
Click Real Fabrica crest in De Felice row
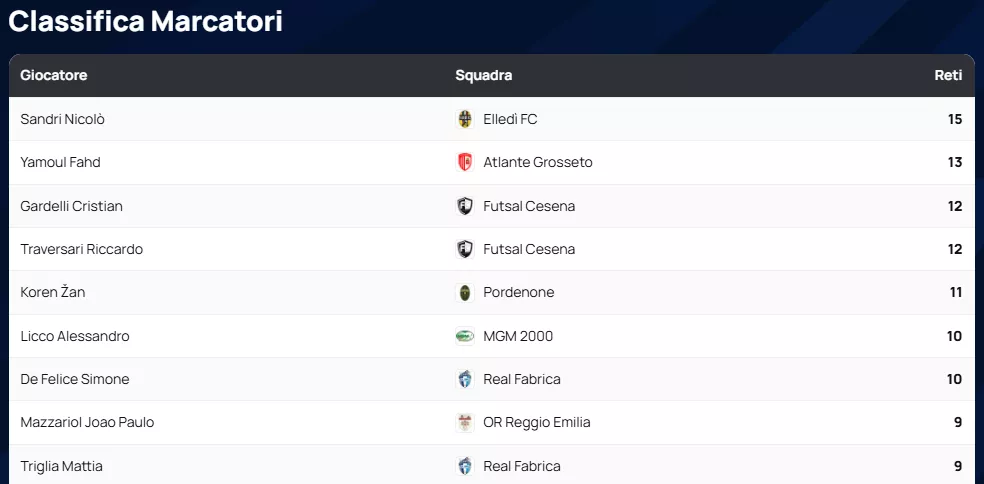coord(464,379)
